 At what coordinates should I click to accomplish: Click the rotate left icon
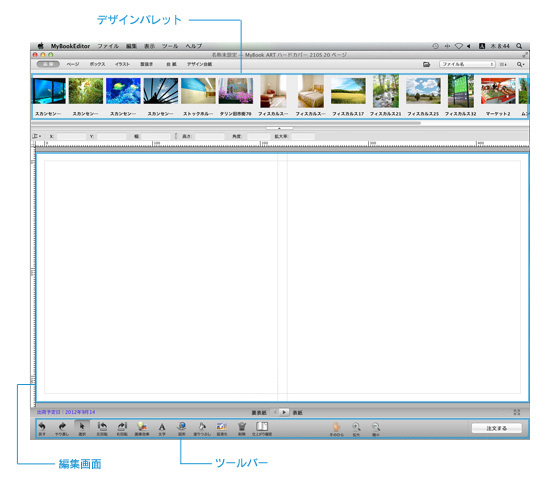(x=102, y=426)
